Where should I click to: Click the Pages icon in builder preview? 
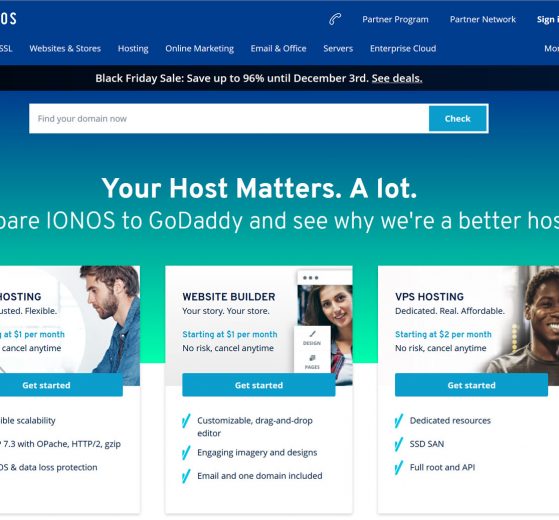(x=312, y=358)
